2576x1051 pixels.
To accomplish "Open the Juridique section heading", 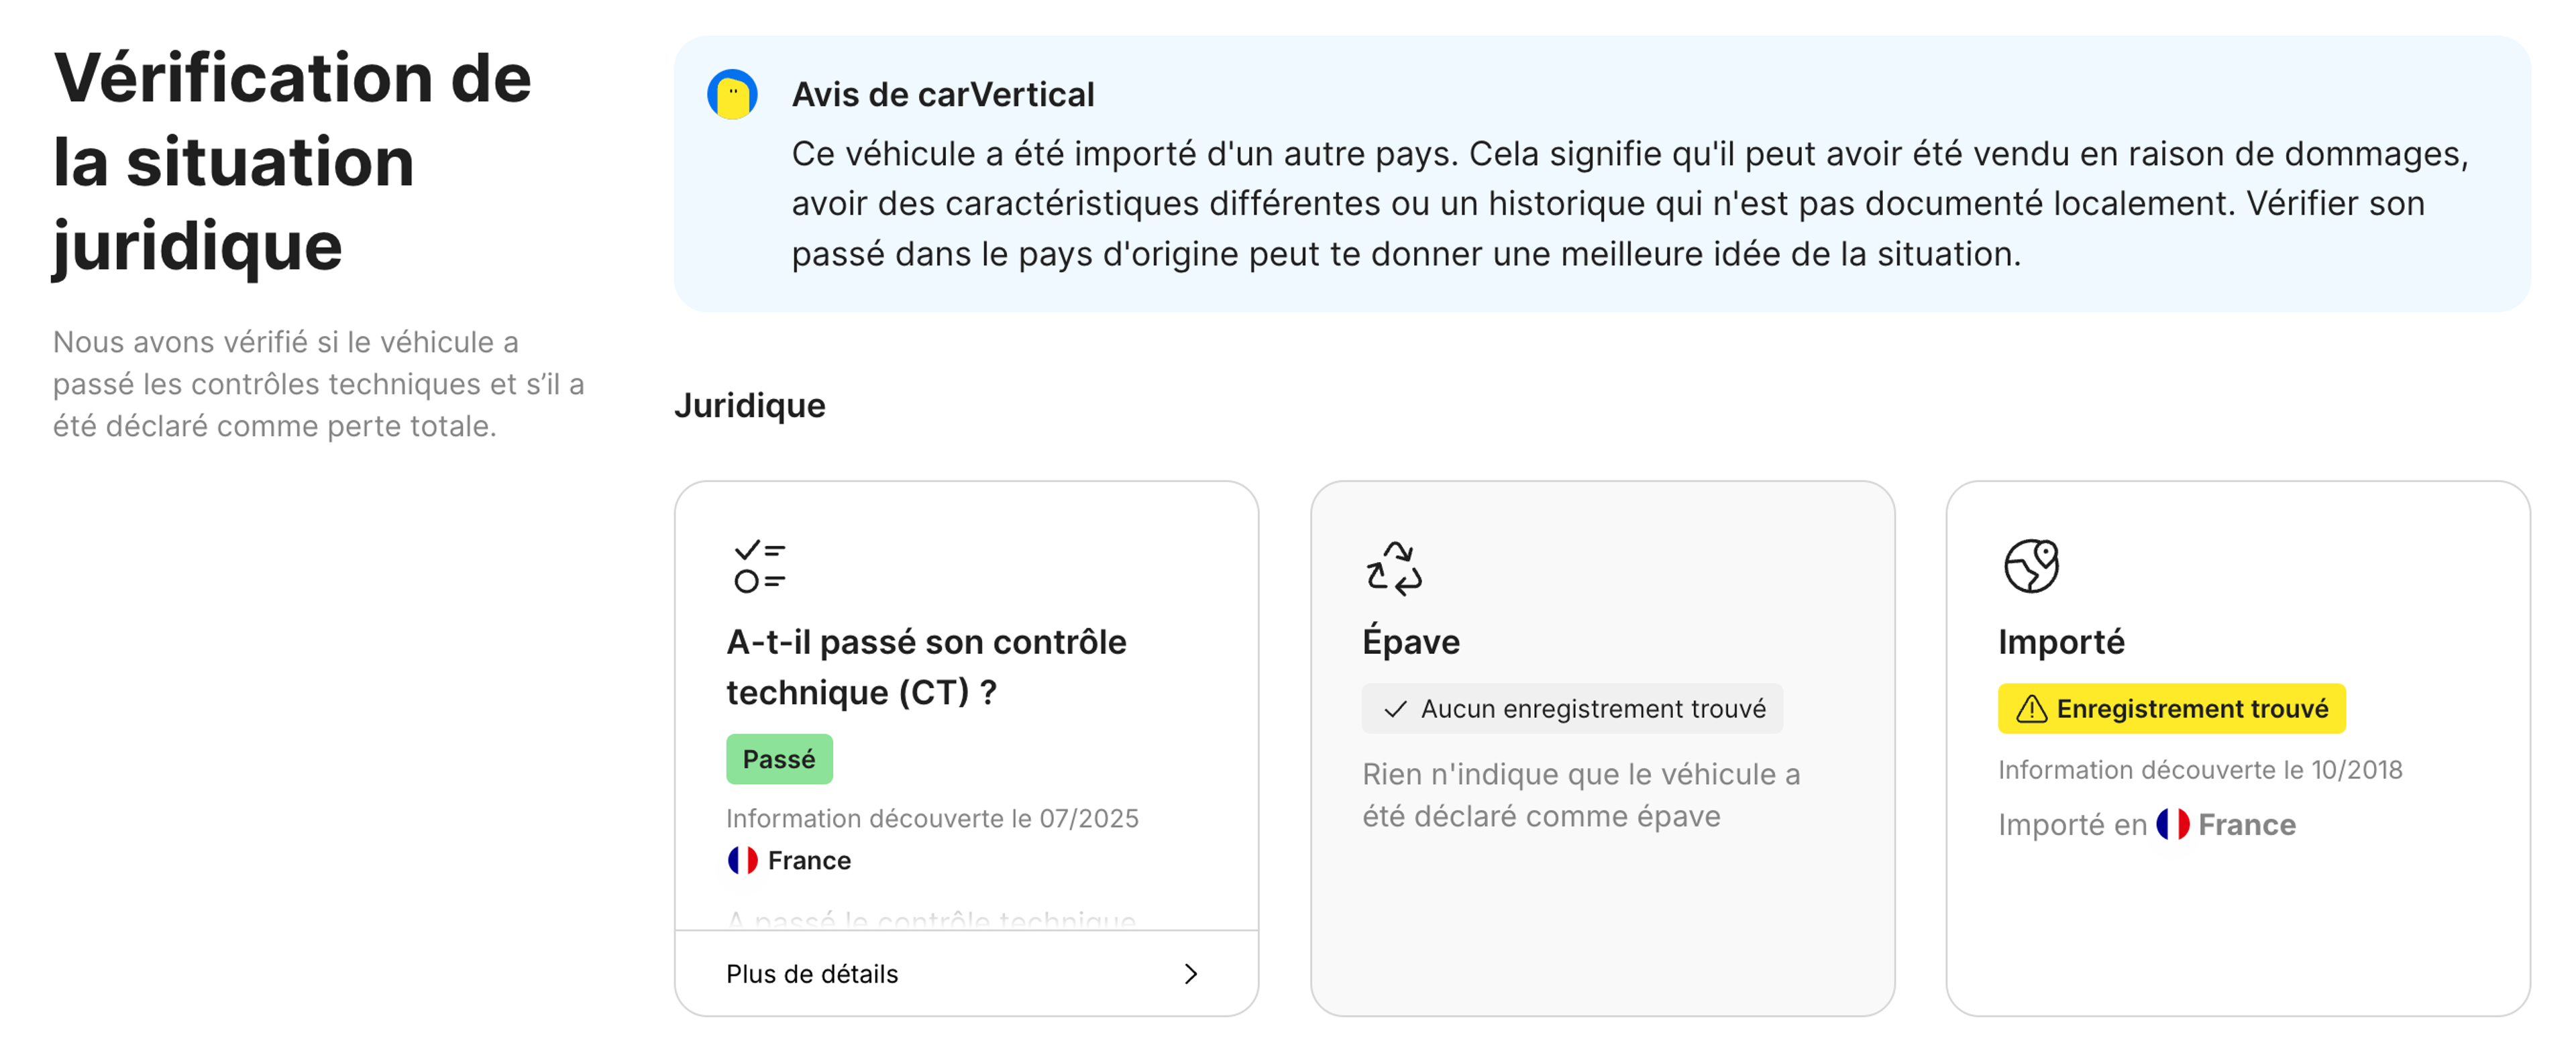I will click(750, 406).
